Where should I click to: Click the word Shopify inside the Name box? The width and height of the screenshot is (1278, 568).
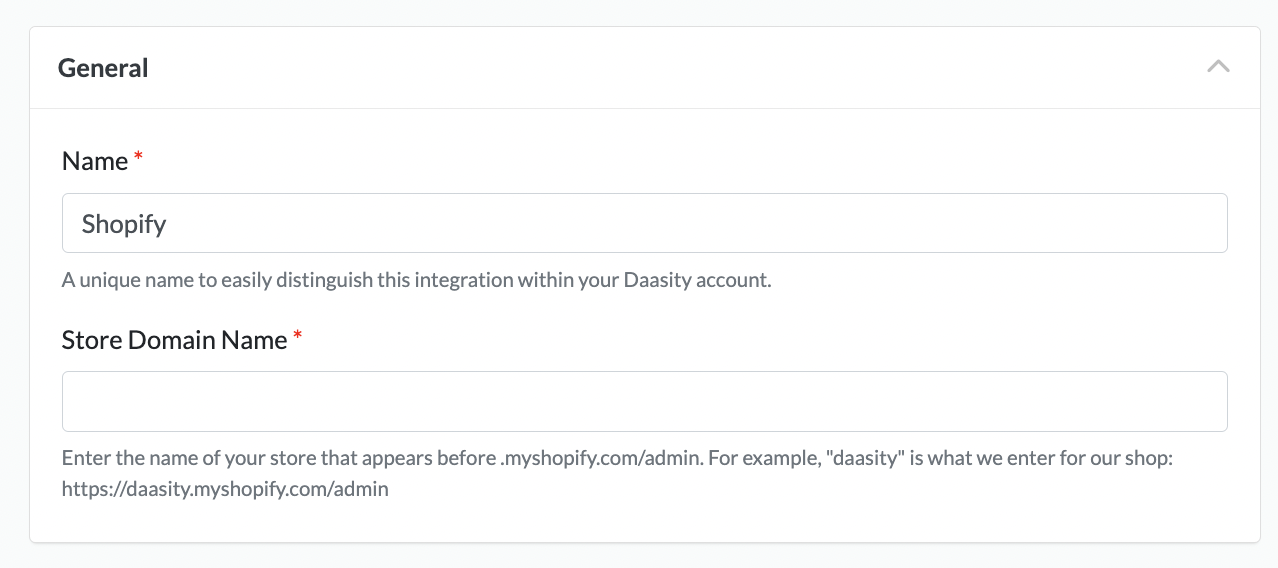(124, 224)
